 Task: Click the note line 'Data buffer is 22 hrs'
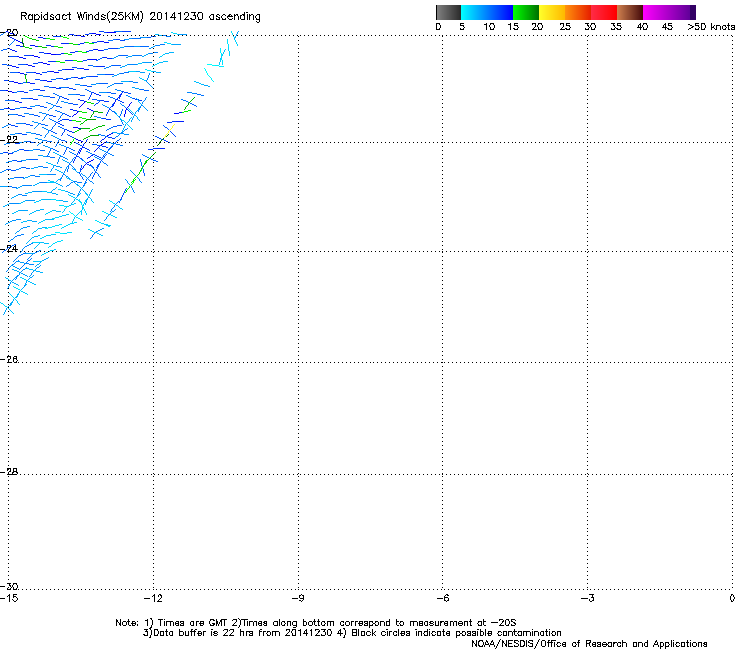click(x=352, y=633)
